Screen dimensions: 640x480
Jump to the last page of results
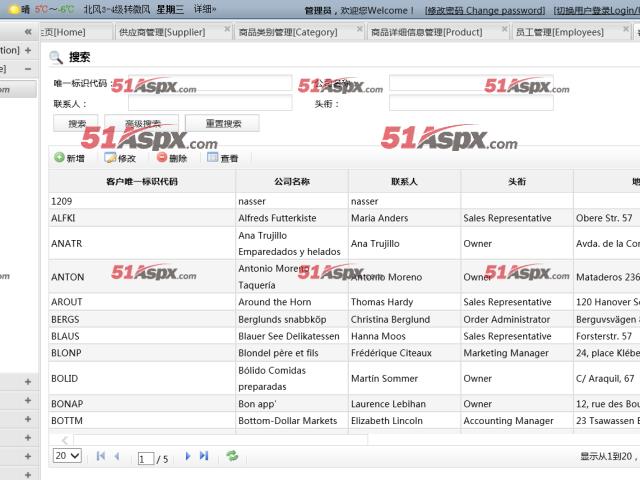(205, 456)
